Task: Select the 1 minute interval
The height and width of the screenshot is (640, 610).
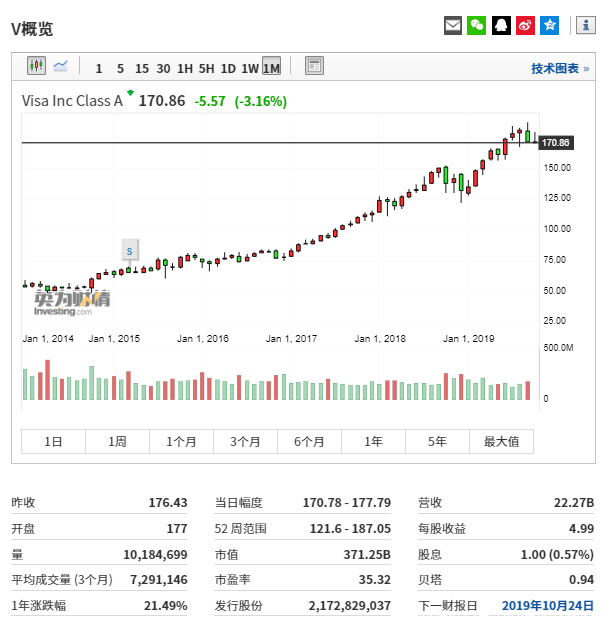Action: tap(98, 68)
